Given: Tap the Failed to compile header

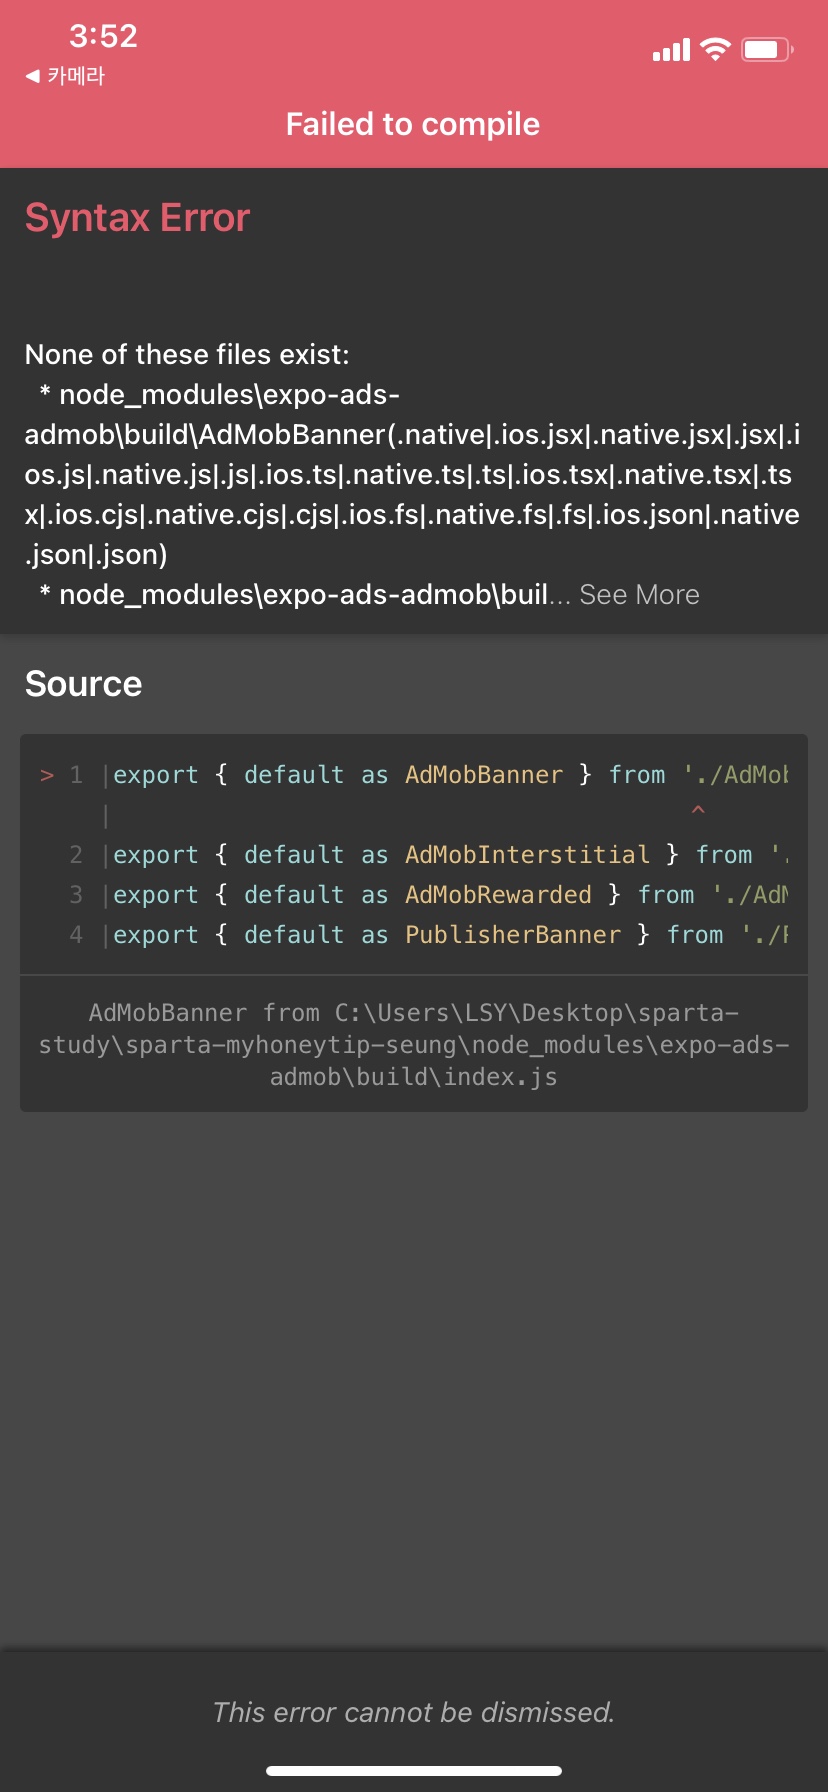Looking at the screenshot, I should (413, 124).
